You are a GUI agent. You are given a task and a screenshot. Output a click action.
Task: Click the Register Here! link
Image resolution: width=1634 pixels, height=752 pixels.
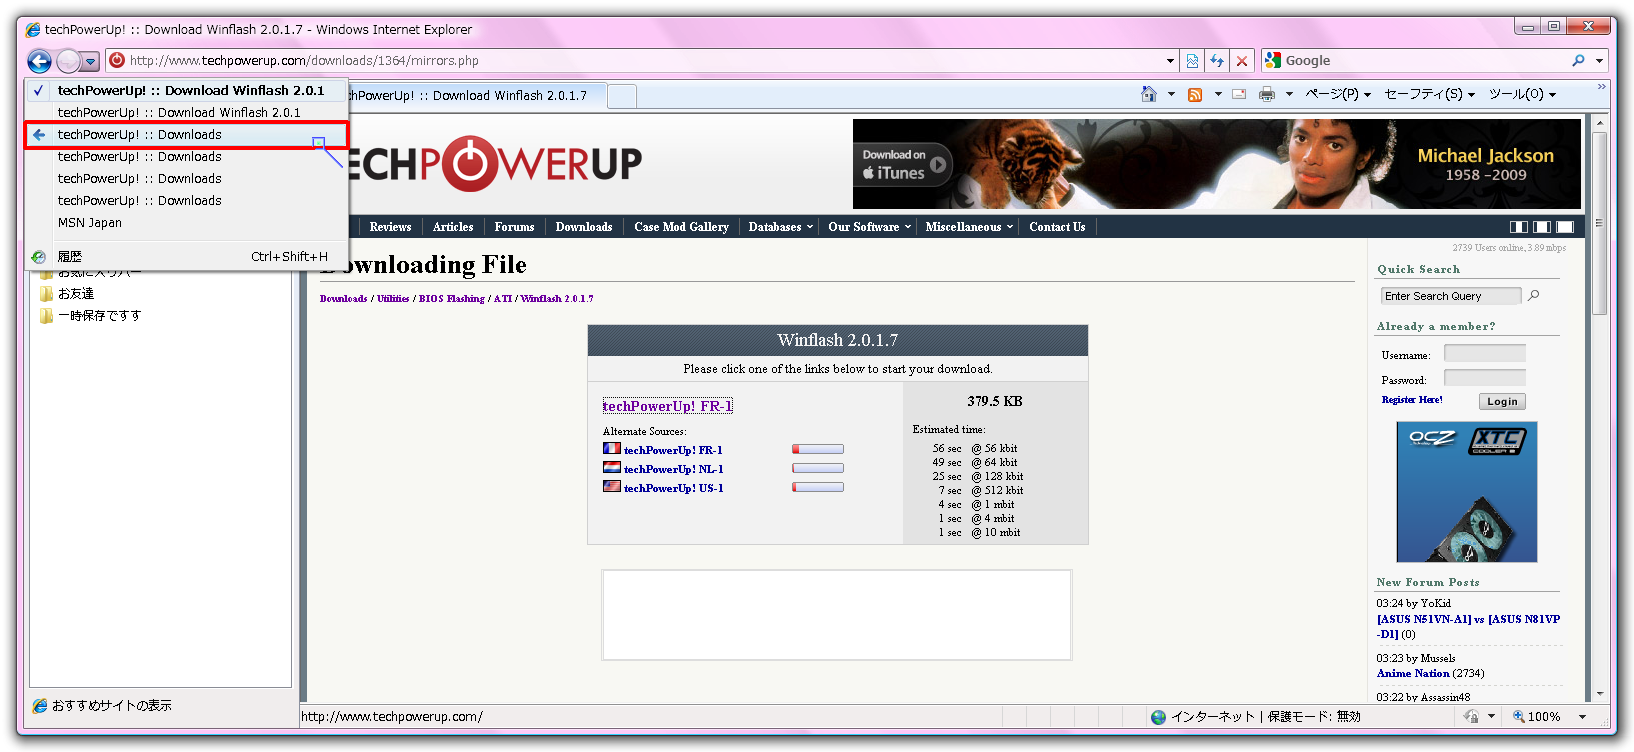(x=1412, y=400)
